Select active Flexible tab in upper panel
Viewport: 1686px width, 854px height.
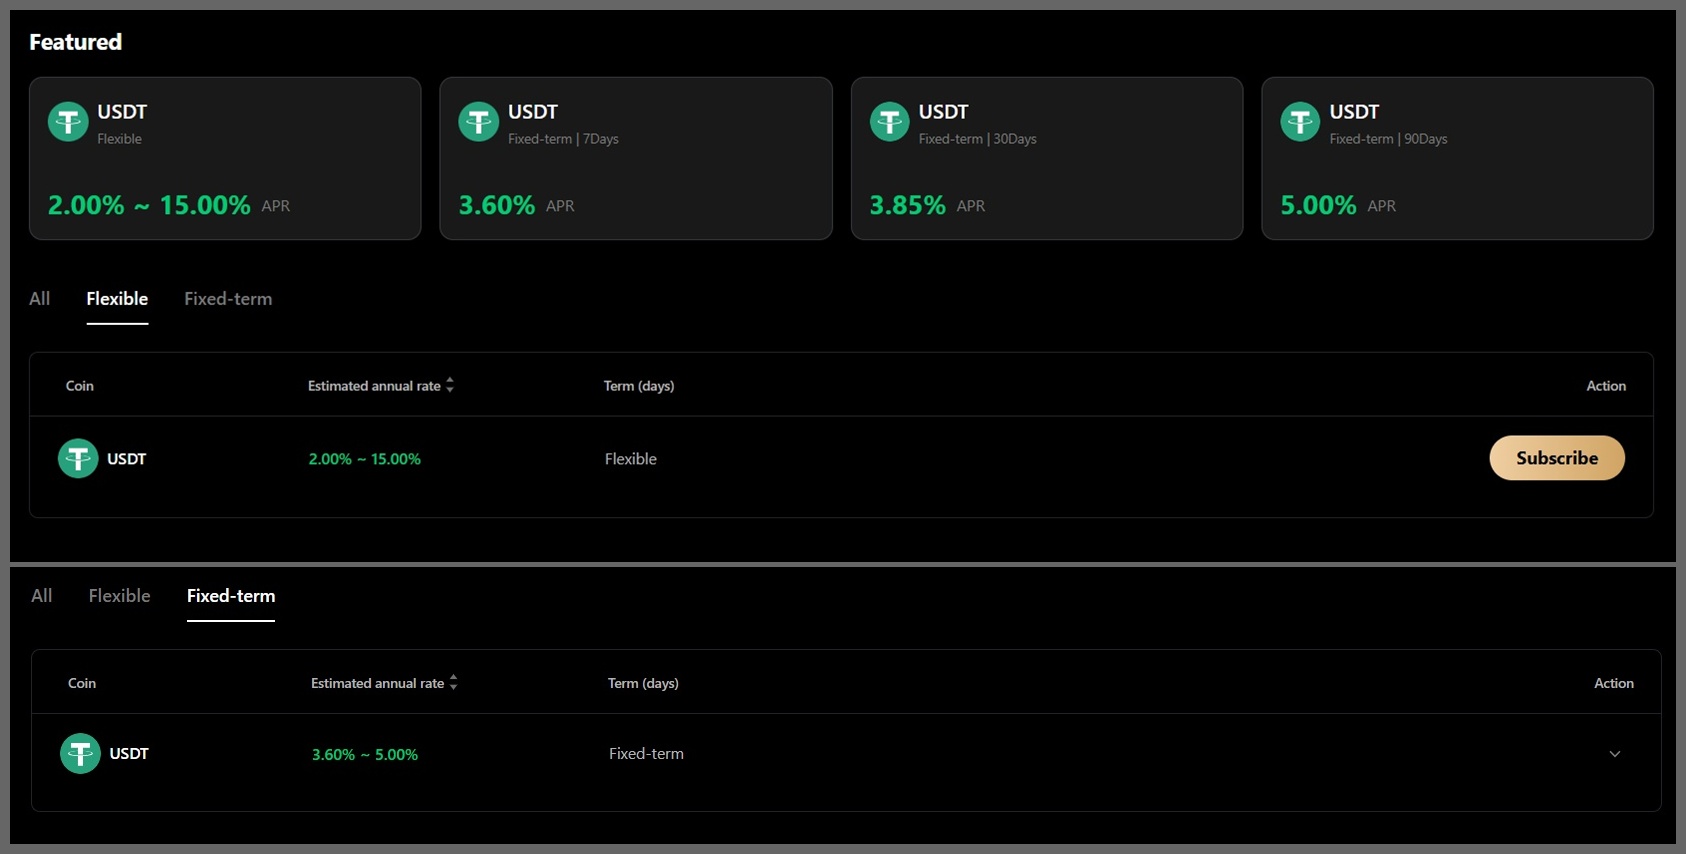(x=117, y=299)
